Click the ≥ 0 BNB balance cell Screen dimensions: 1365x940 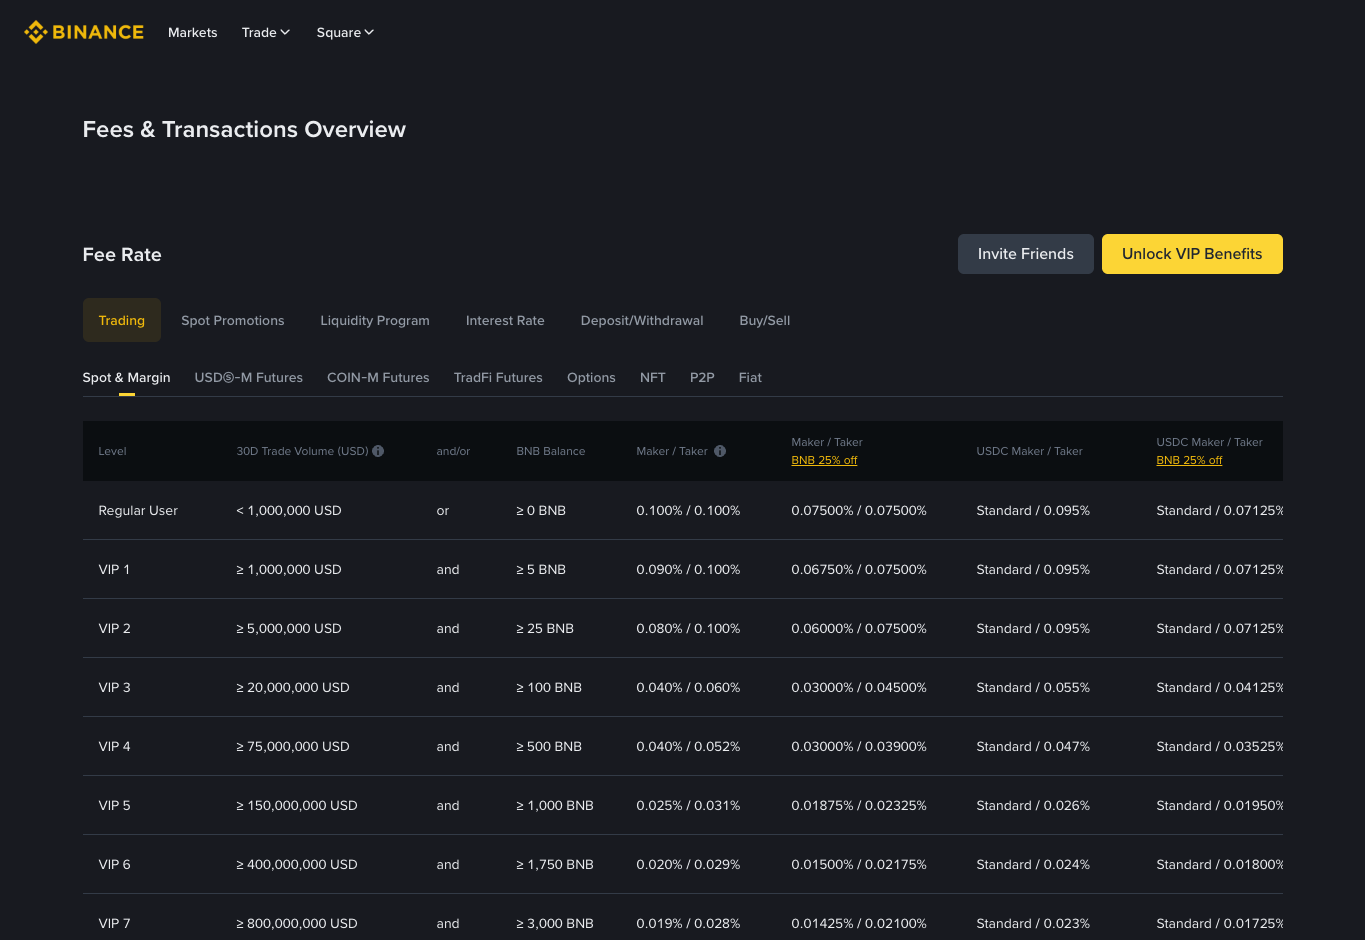tap(541, 511)
